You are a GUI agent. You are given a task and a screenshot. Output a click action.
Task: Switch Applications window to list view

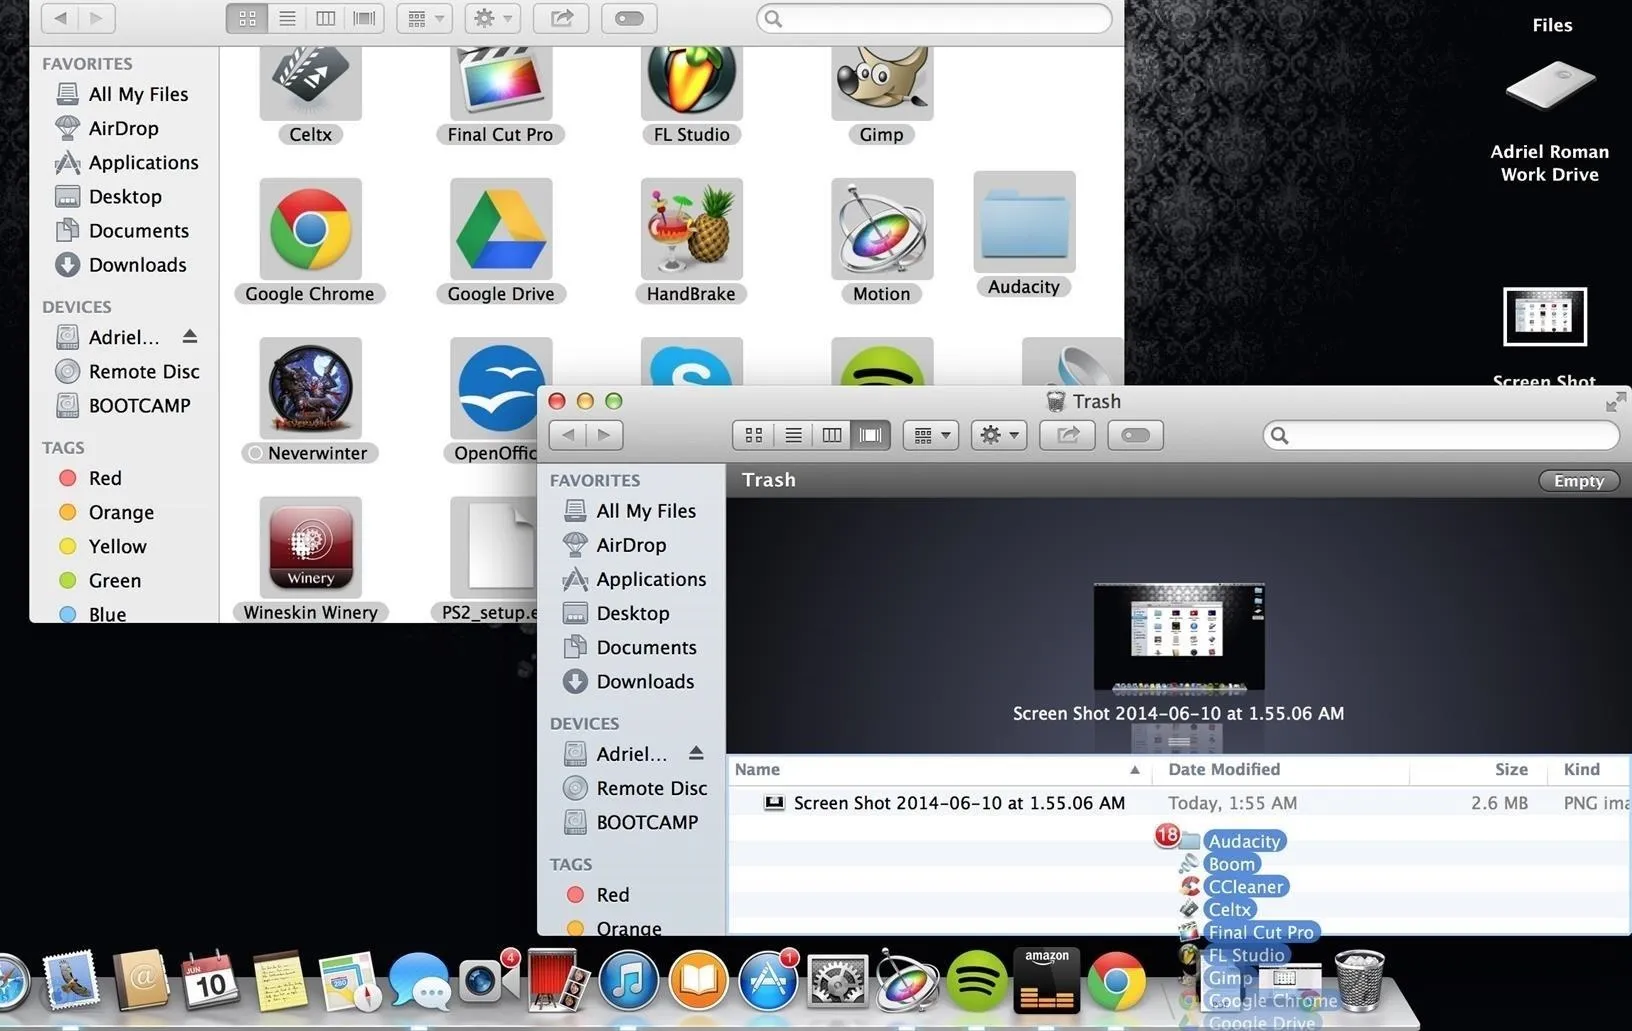click(x=287, y=18)
